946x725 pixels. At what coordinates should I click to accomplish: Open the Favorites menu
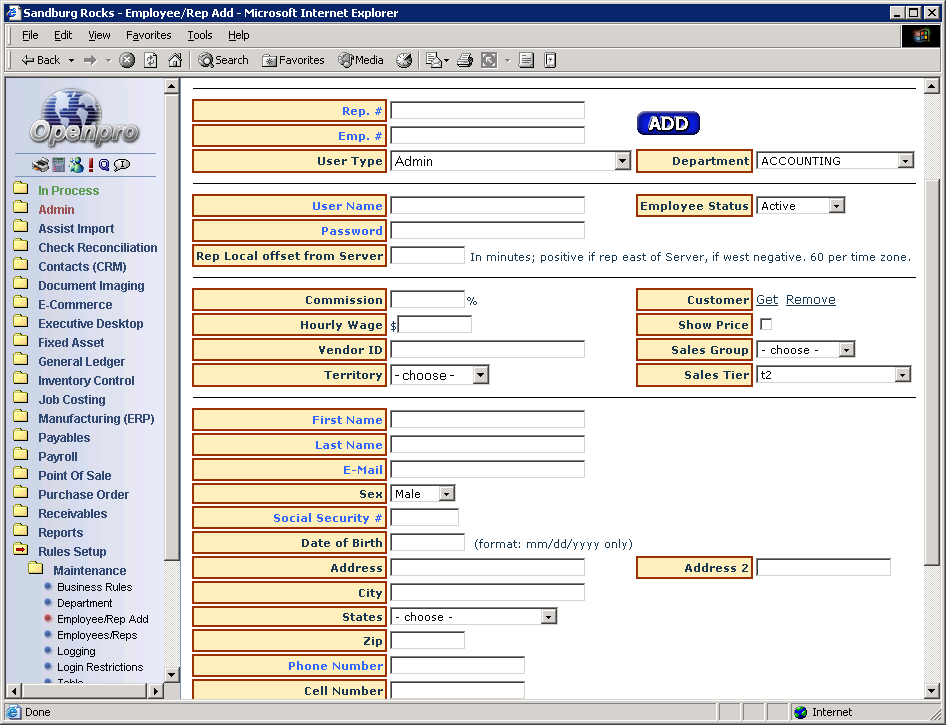point(148,35)
